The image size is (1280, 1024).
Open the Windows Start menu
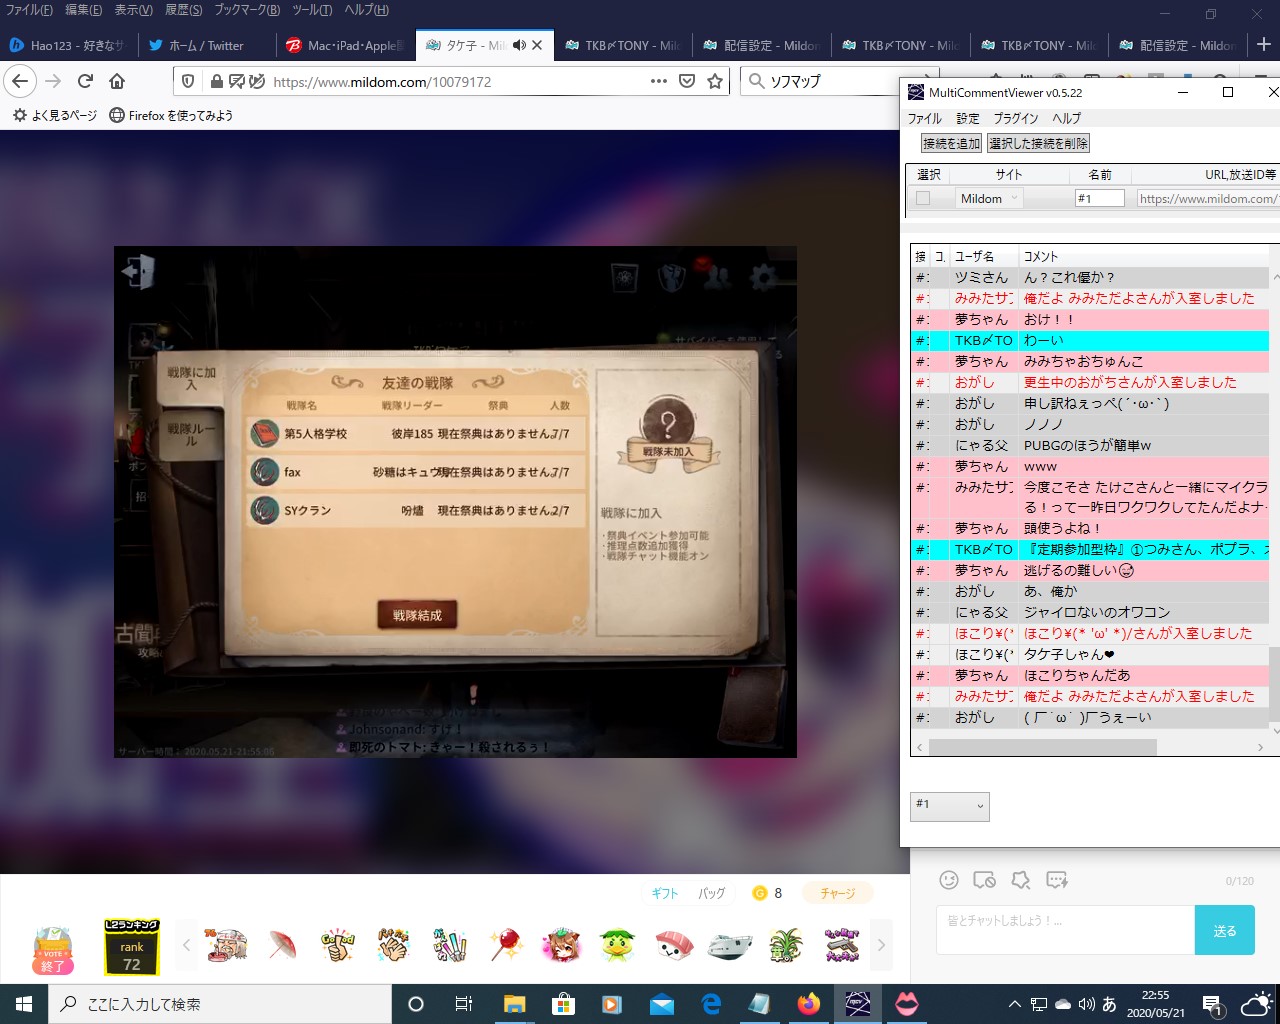[x=24, y=1004]
